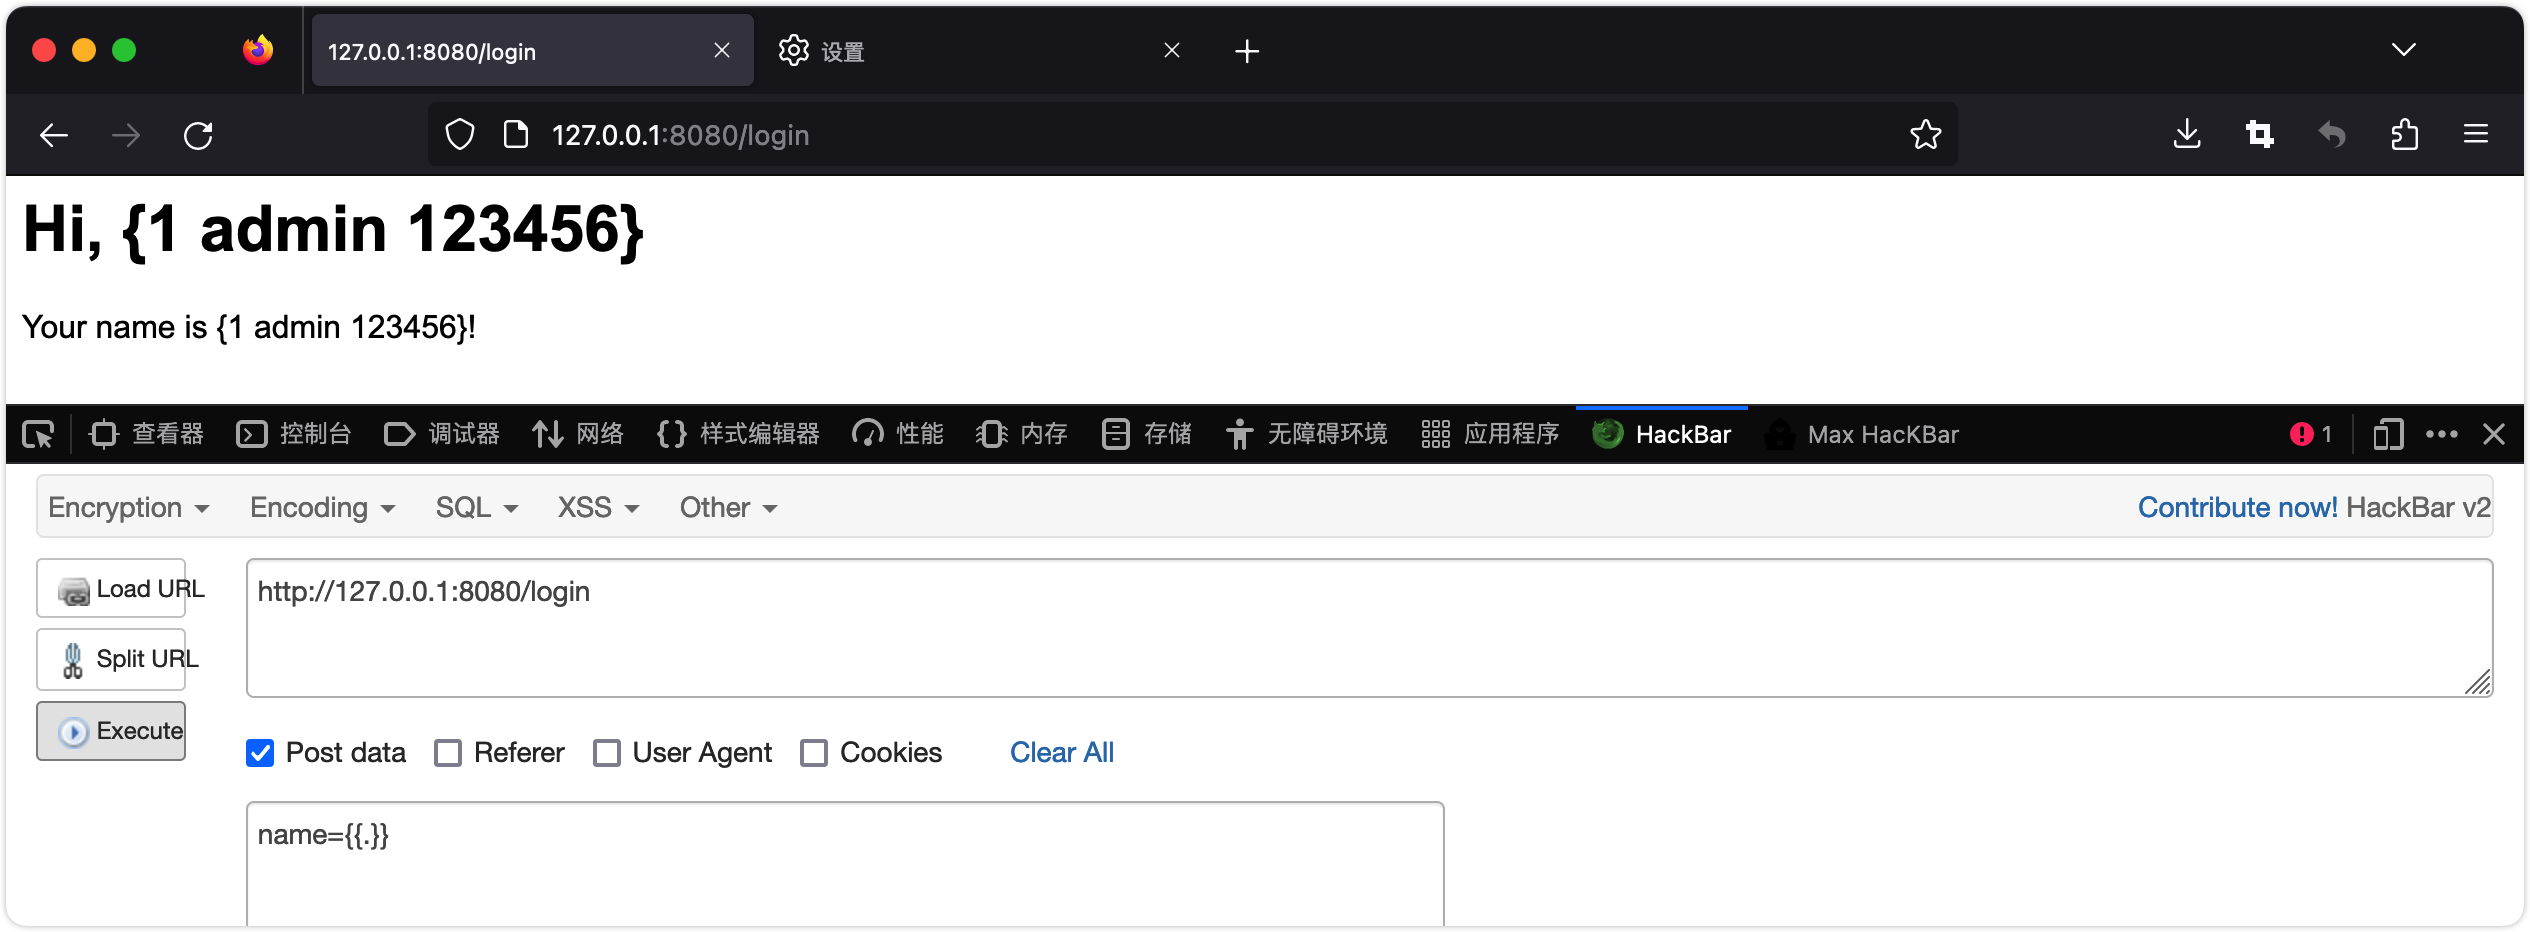Image resolution: width=2530 pixels, height=932 pixels.
Task: Enable the Referer checkbox
Action: [x=448, y=753]
